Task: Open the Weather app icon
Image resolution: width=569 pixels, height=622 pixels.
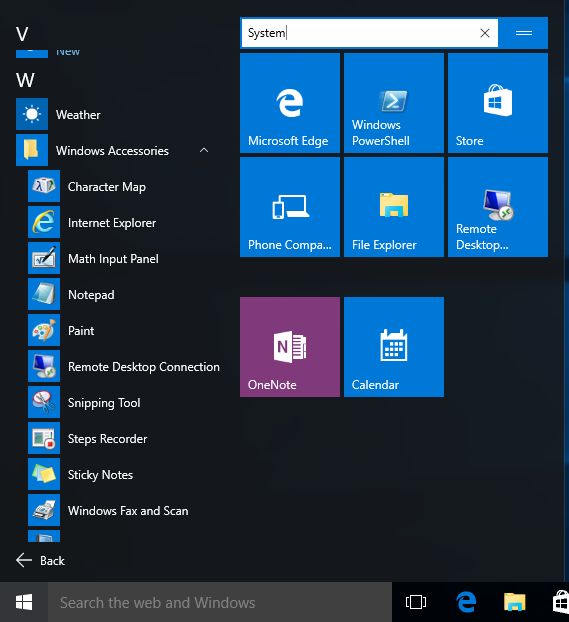Action: point(32,114)
